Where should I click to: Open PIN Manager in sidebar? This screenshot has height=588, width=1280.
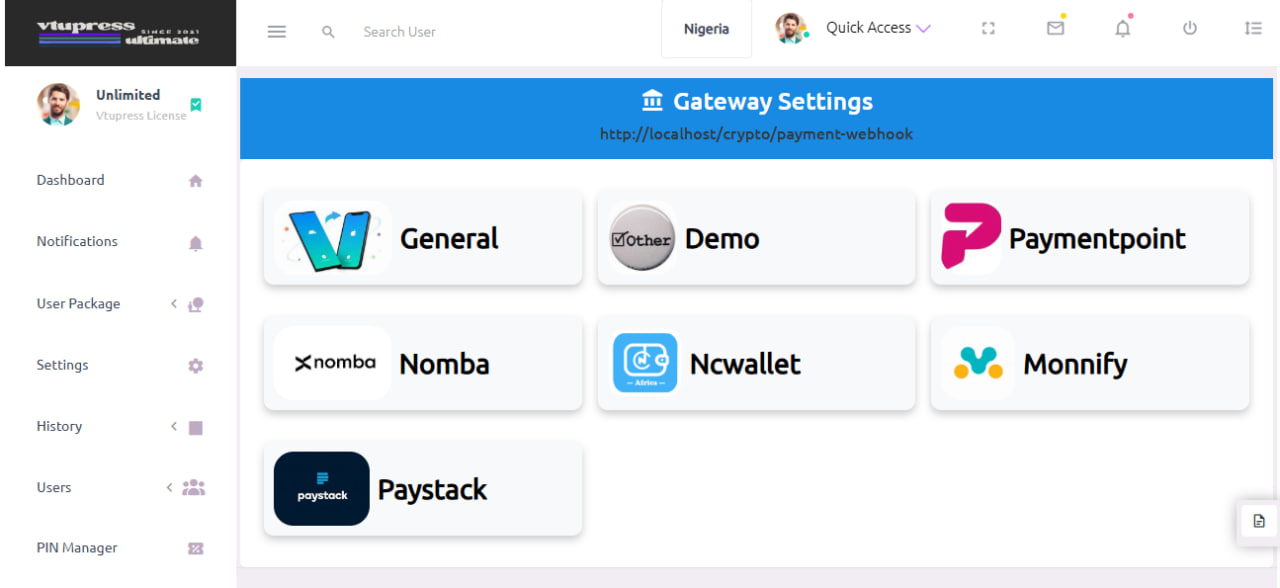click(x=77, y=548)
